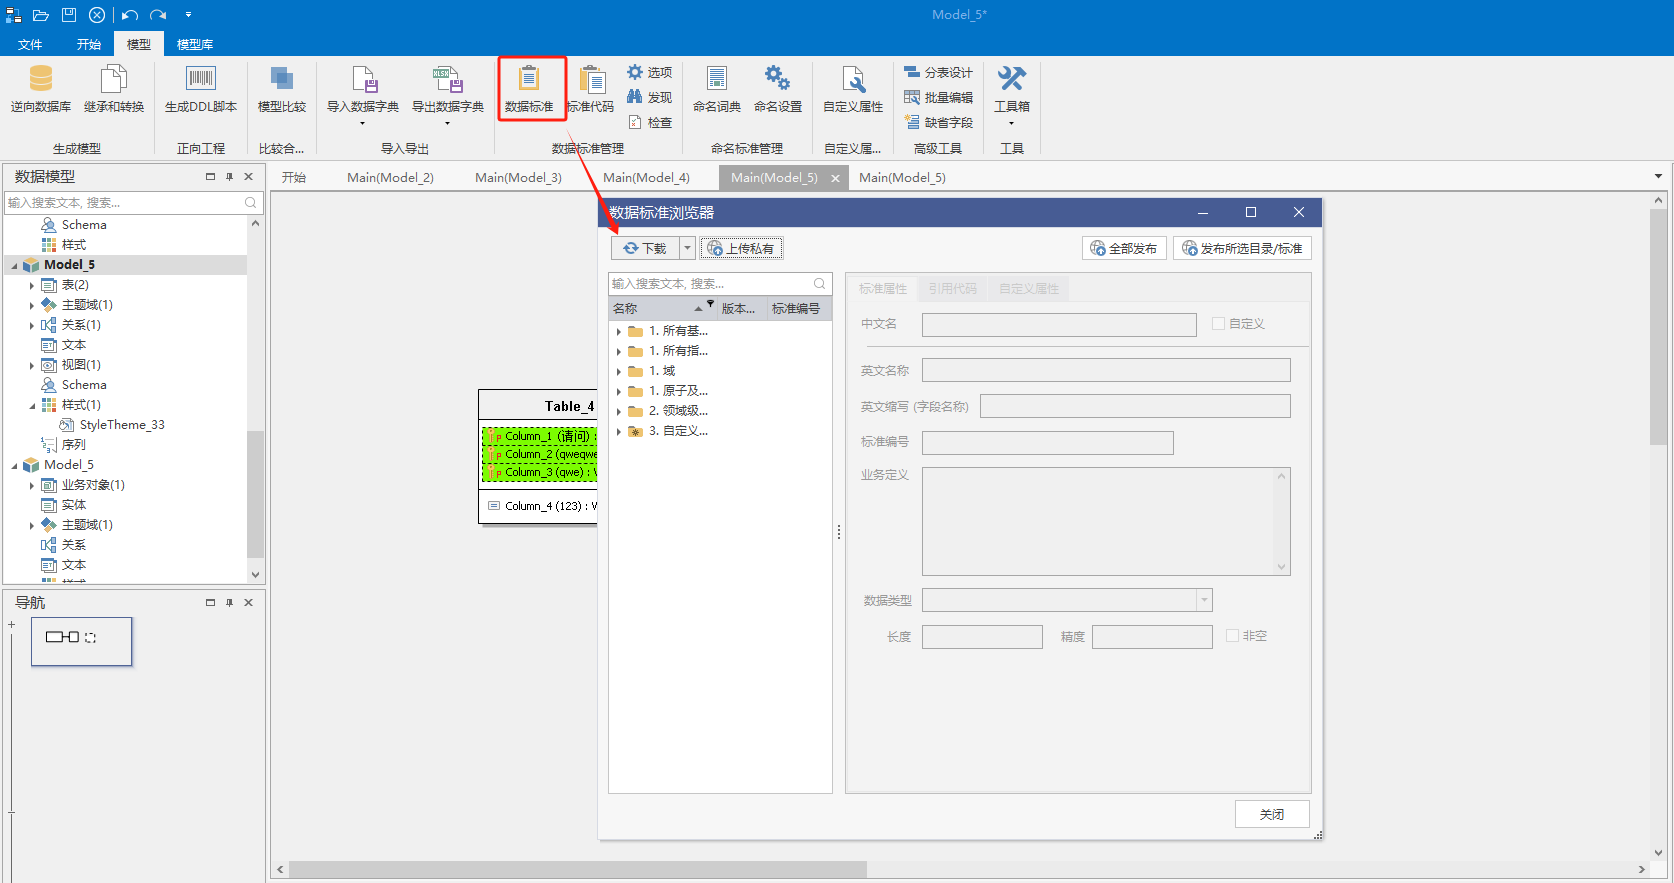Click 发现 binoculars tool

650,97
